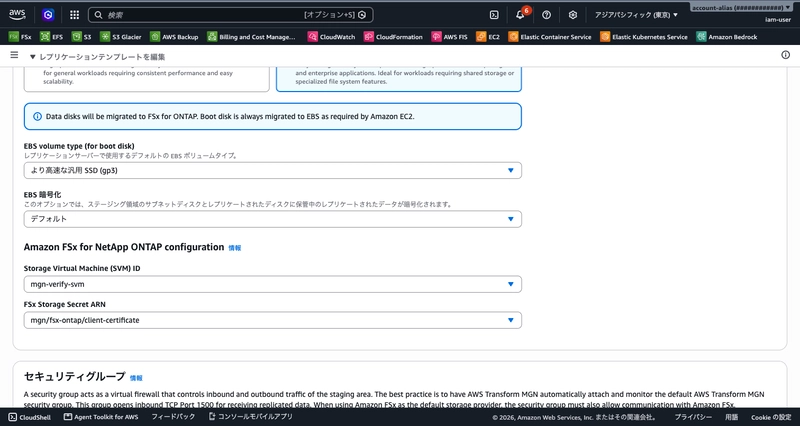Select the general workloads storage option card
Screen dimensions: 800x426
(146, 79)
